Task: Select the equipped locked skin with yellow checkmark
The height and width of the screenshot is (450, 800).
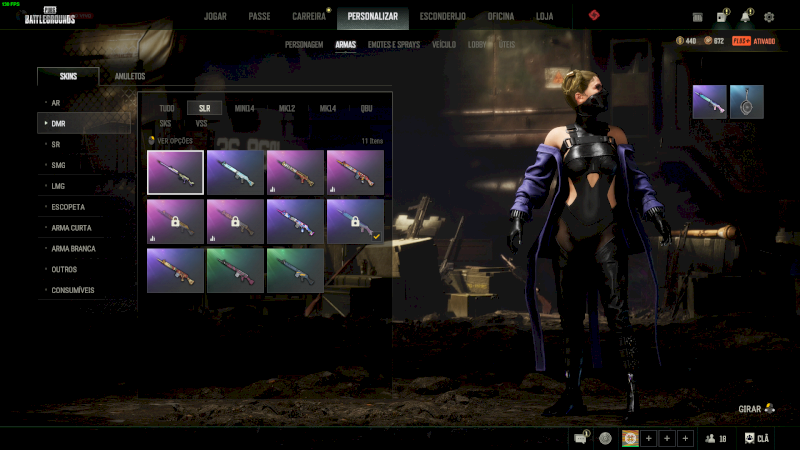Action: pyautogui.click(x=355, y=221)
